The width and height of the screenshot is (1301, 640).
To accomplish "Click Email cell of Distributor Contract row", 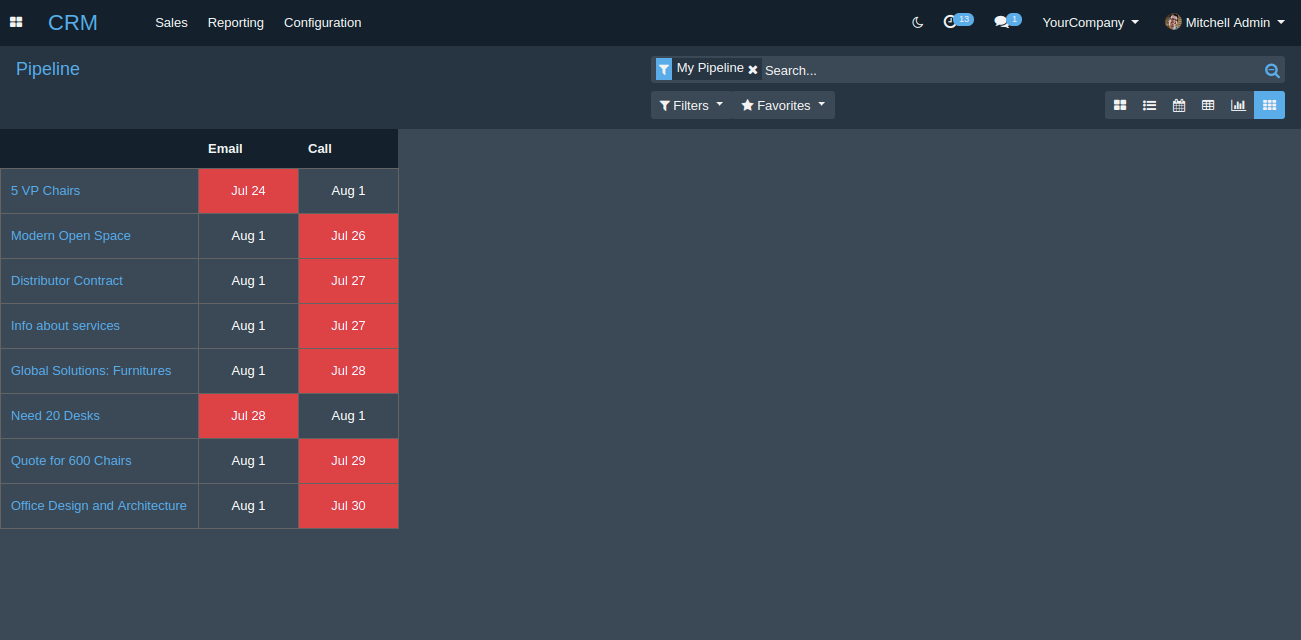I will [x=248, y=280].
